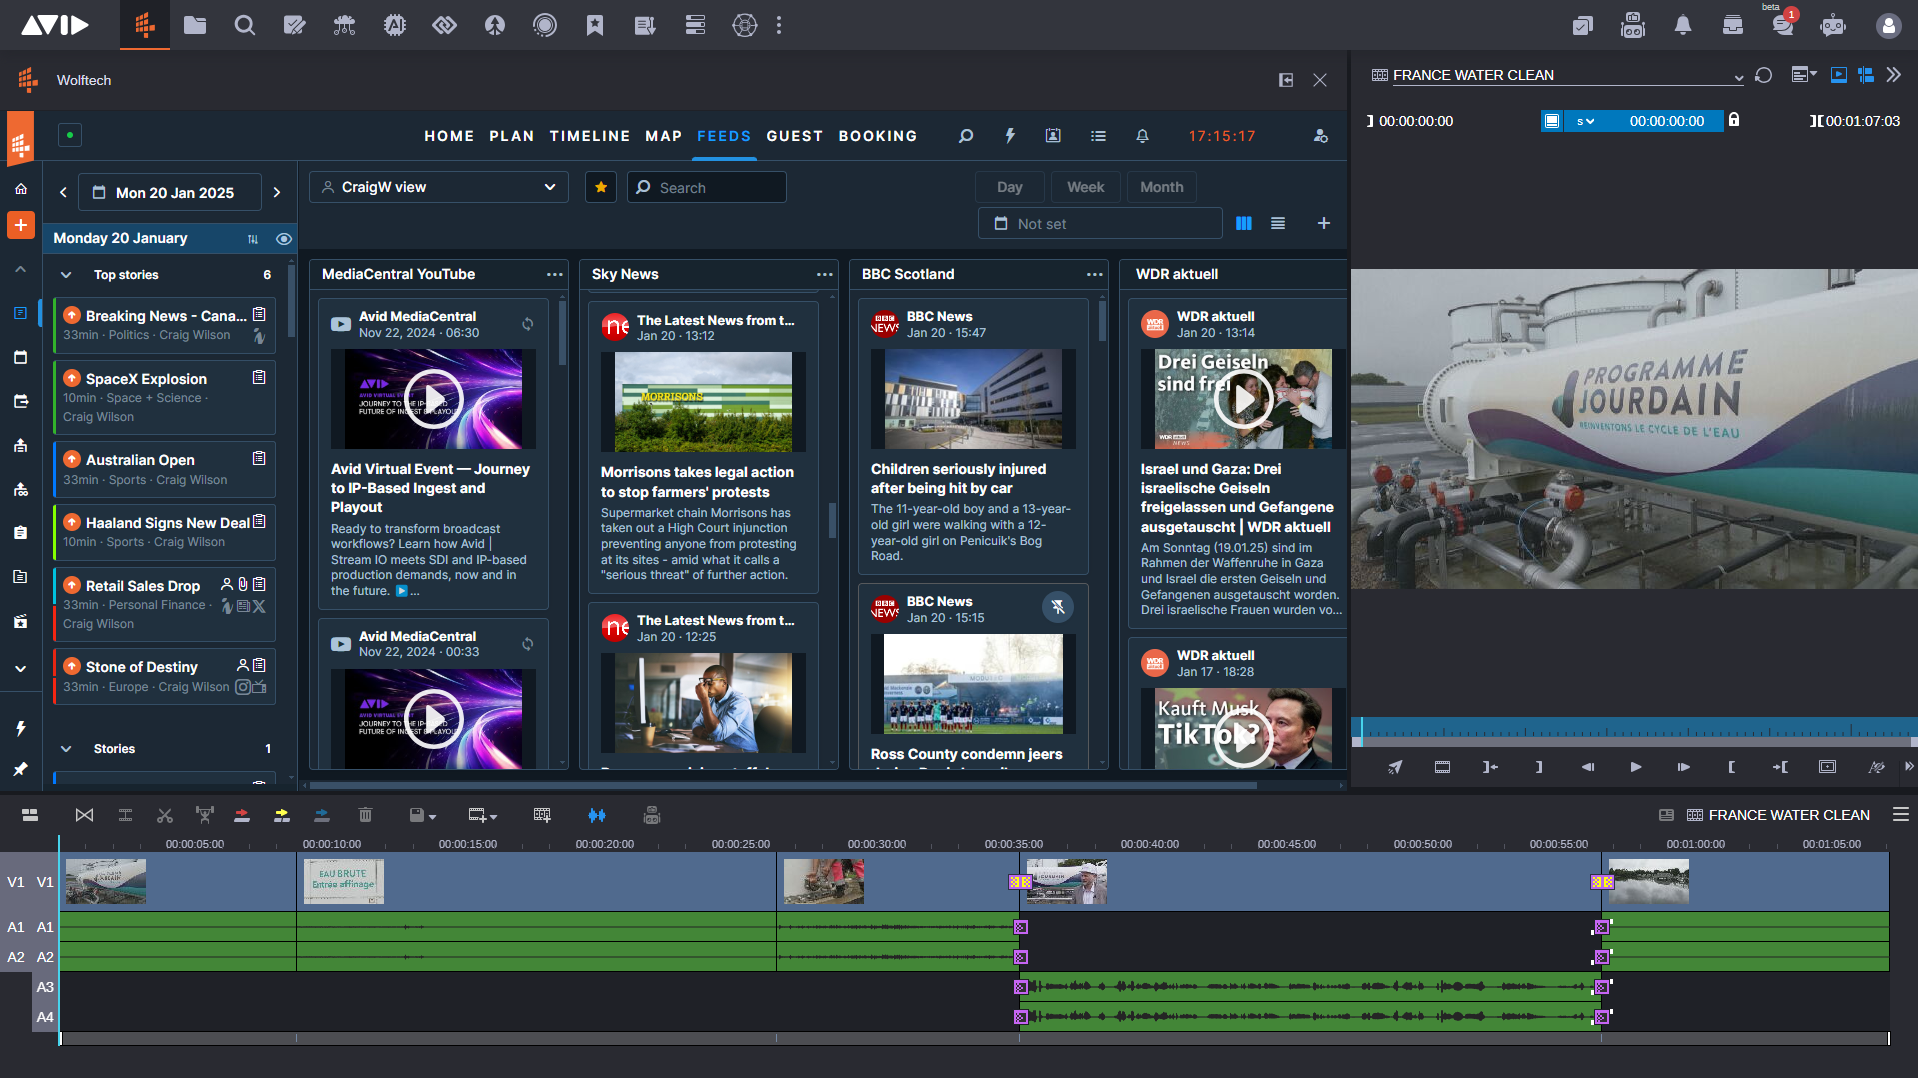
Task: Collapse the Top stories section
Action: point(65,275)
